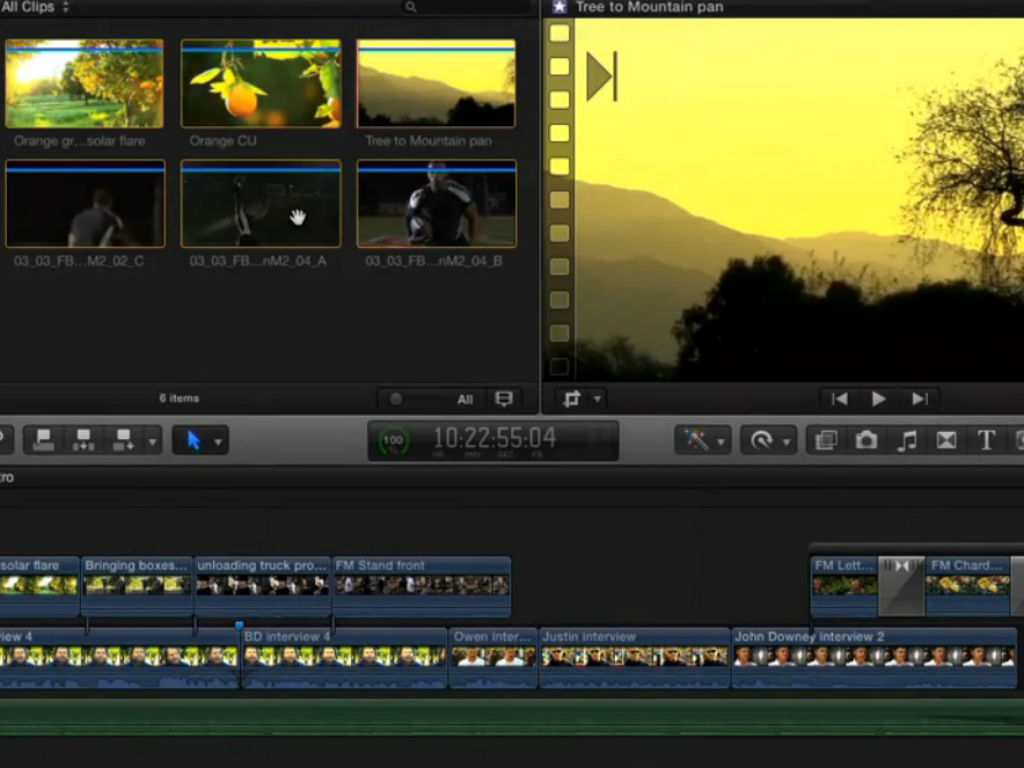Click the insert clip edit icon
The image size is (1024, 768).
(84, 440)
